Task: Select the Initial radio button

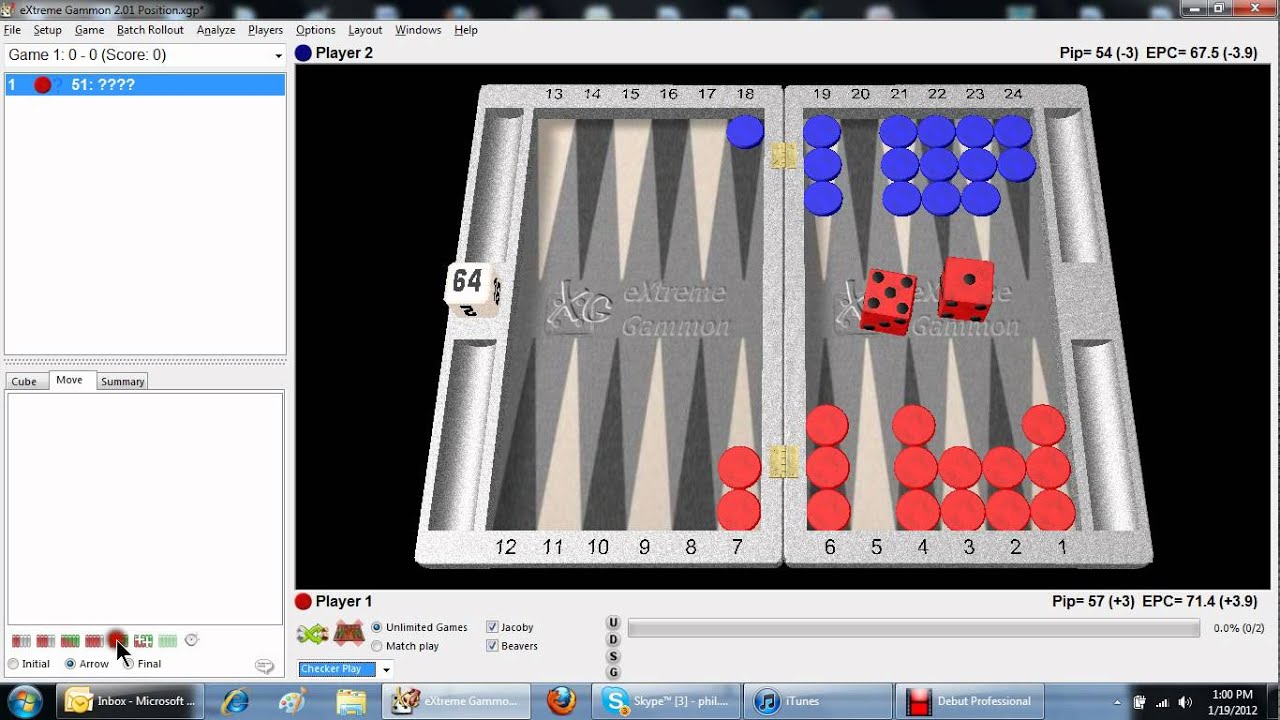Action: pos(13,664)
